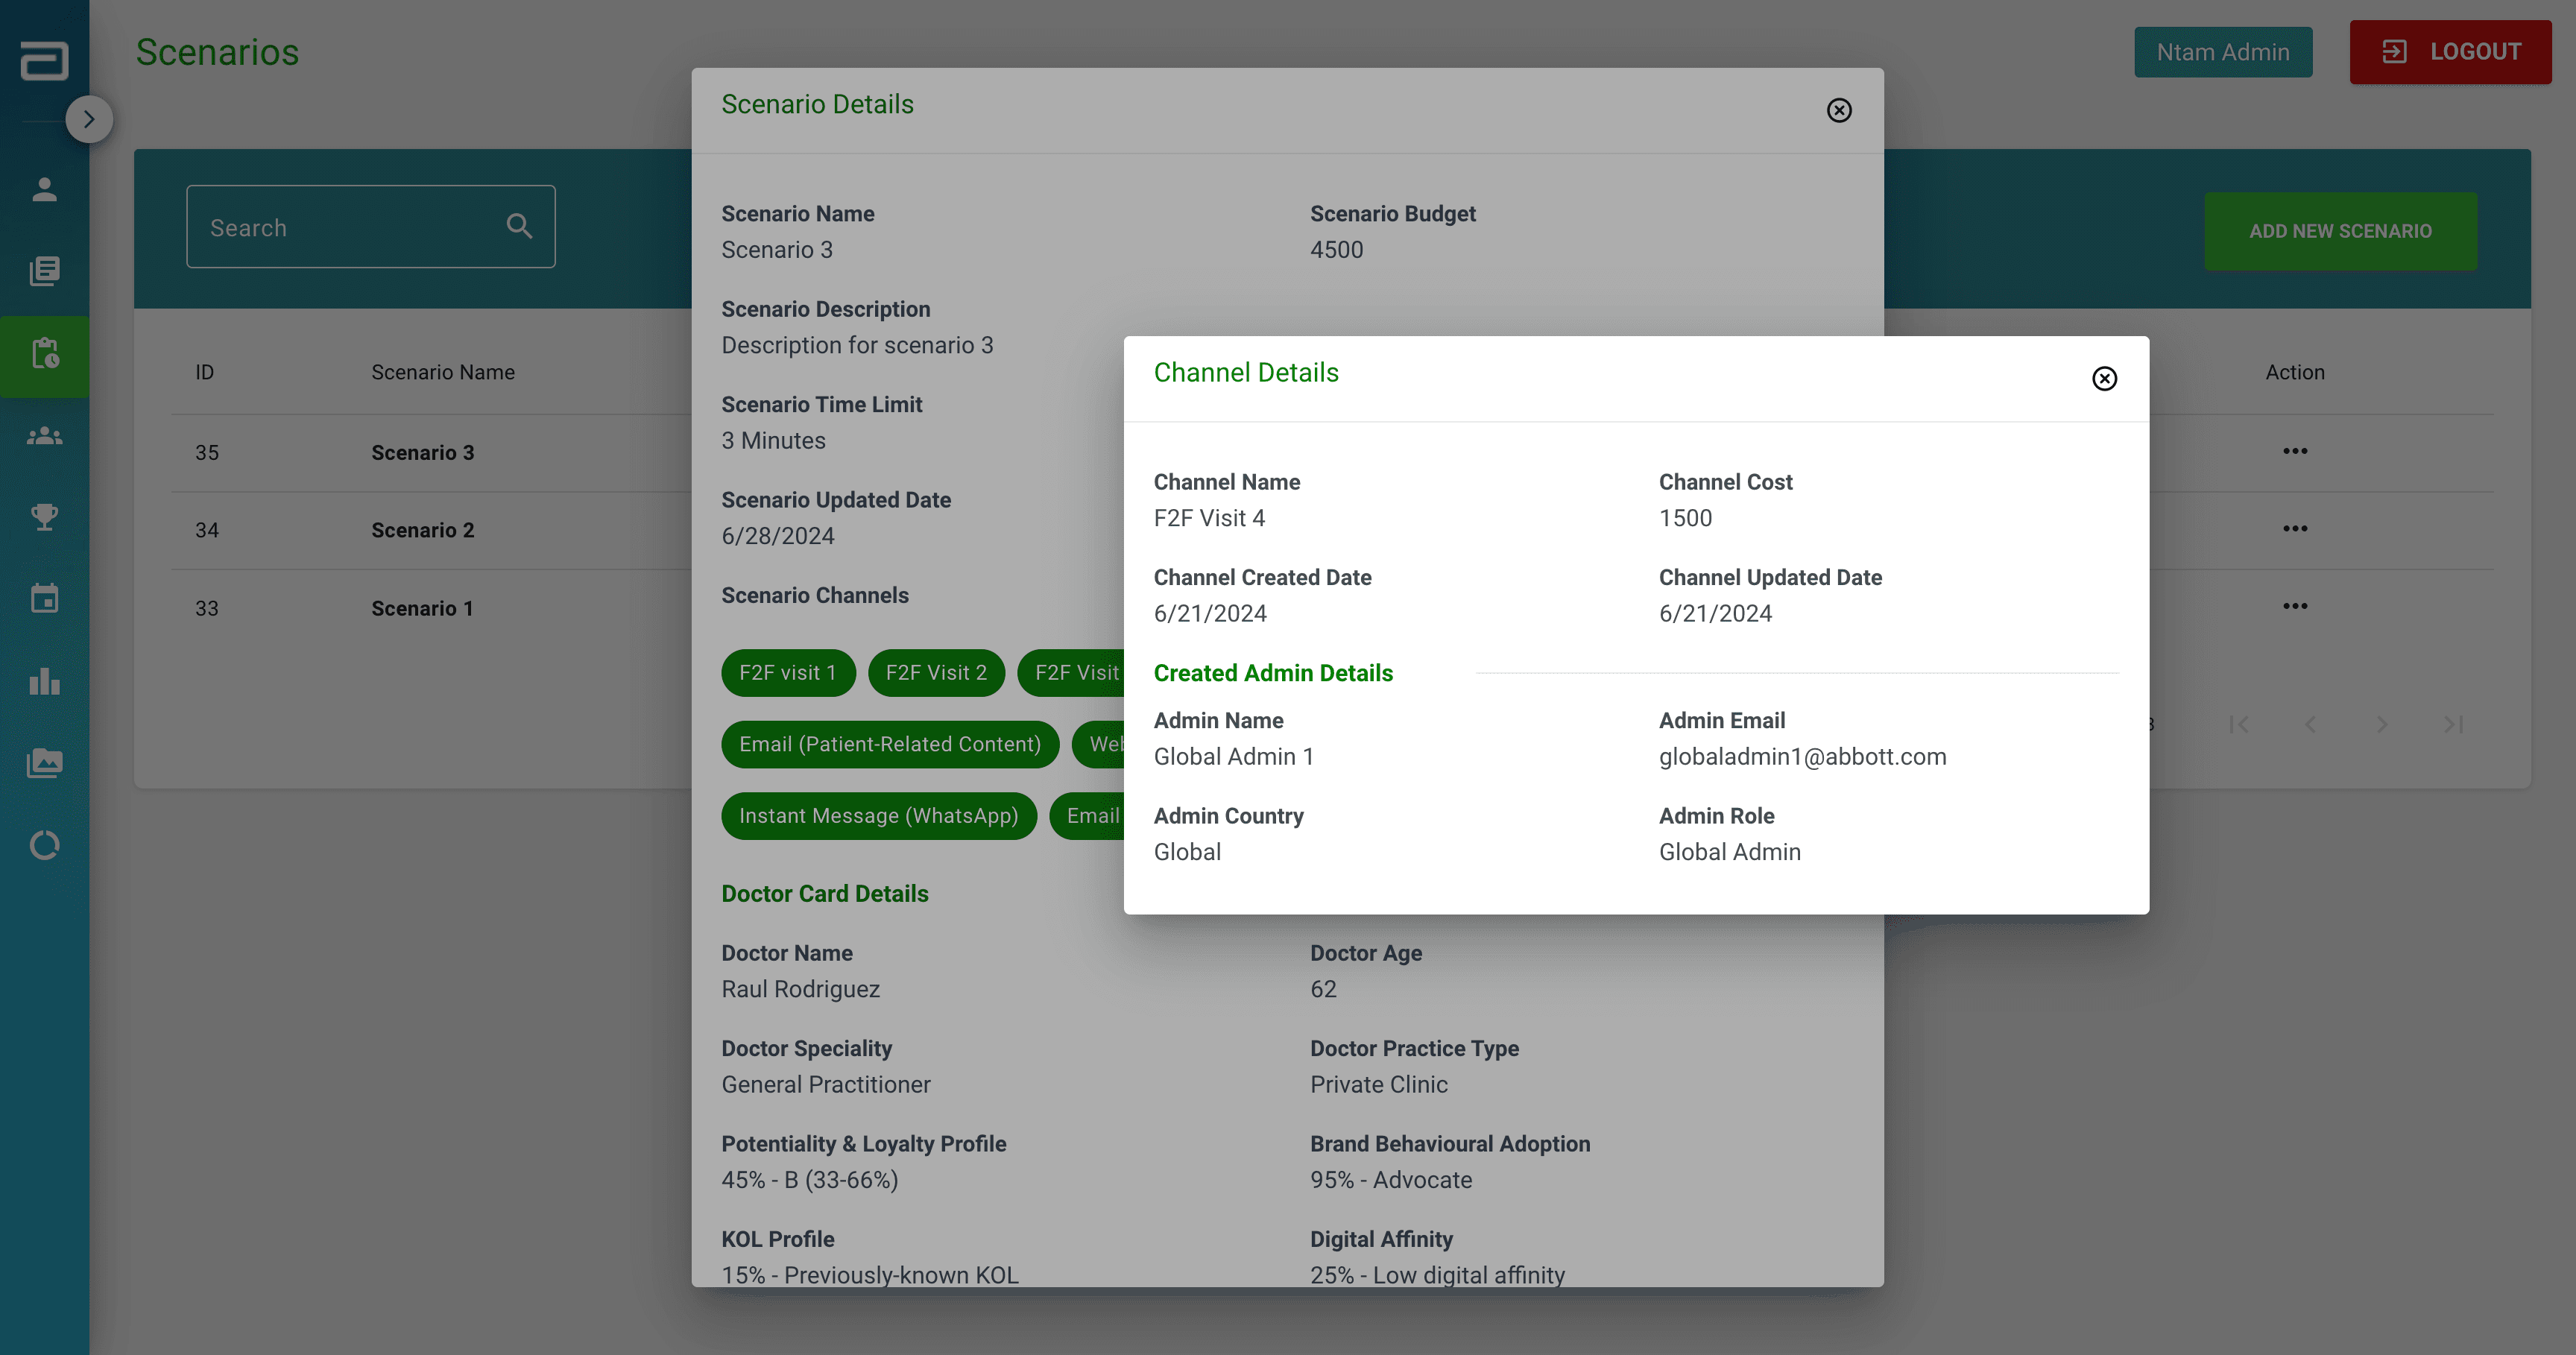Open the calendar events sidebar icon

coord(44,599)
